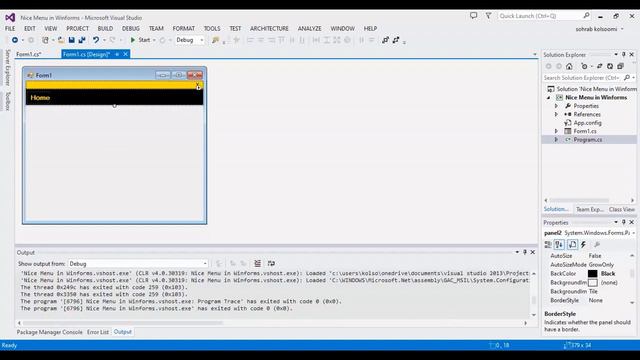Screen dimensions: 640x360
Task: Click the white BackgroundImage swatch
Action: point(592,283)
